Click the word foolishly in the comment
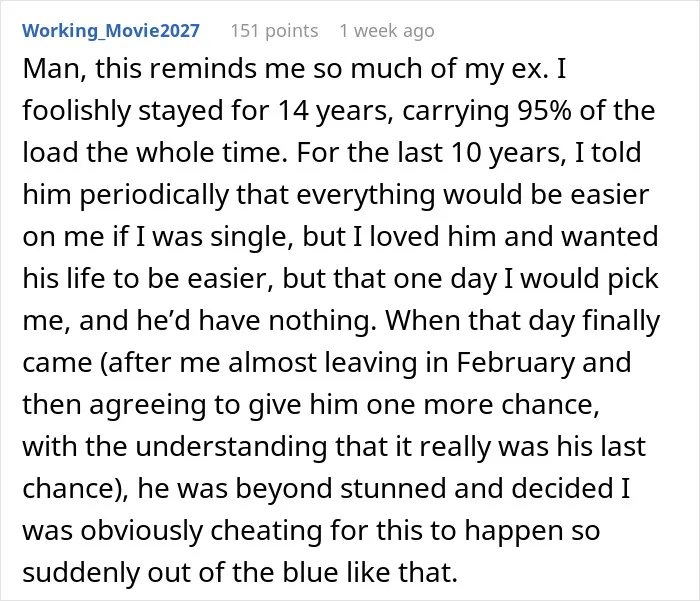Screen dimensions: 700x601 76,111
